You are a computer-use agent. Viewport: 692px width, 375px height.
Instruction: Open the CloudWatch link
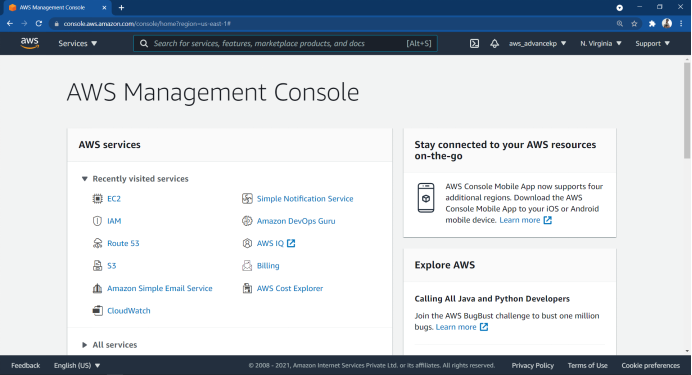click(x=129, y=311)
